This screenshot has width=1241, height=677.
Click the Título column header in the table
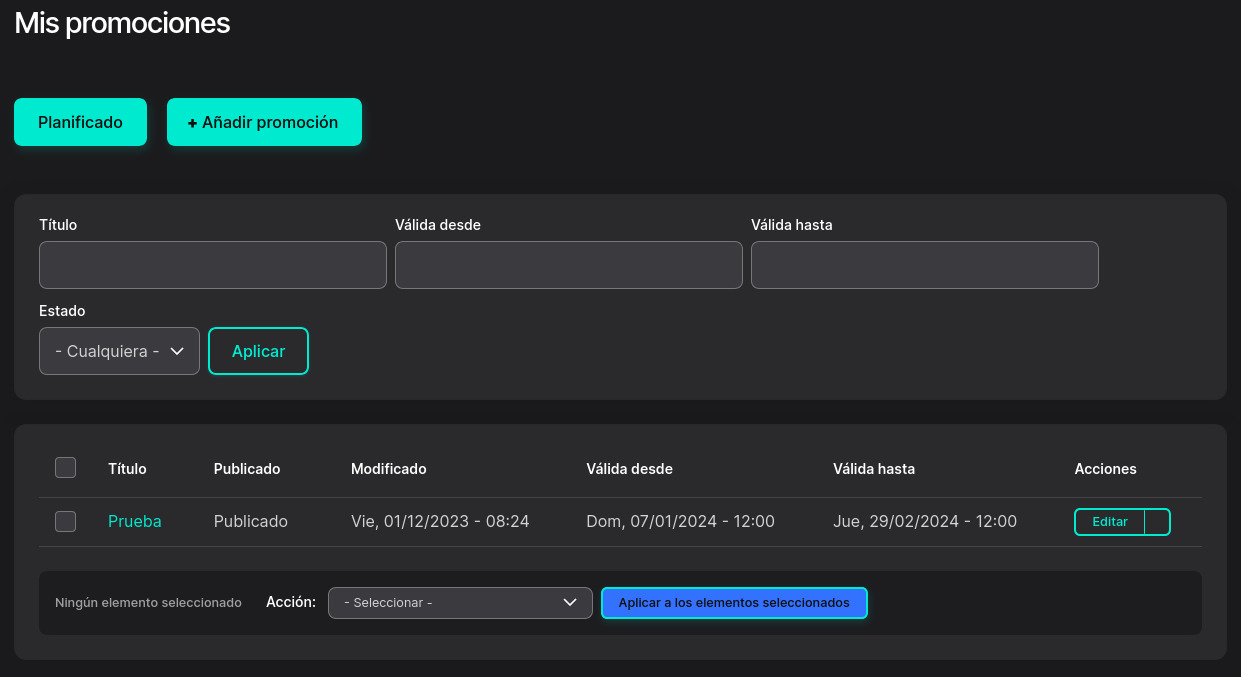[x=127, y=469]
